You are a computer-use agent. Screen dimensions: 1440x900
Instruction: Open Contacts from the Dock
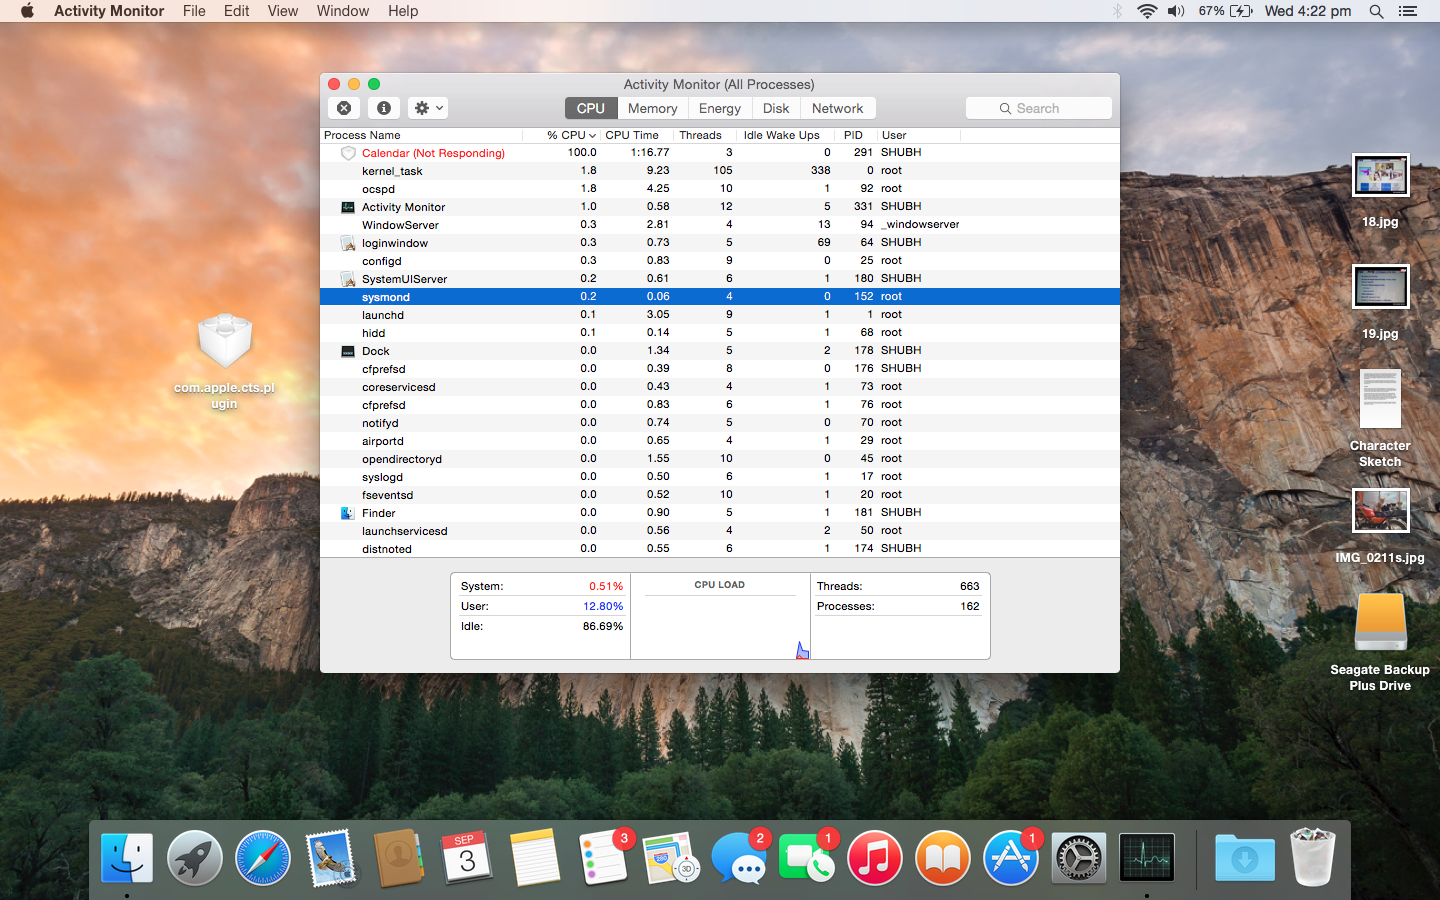pyautogui.click(x=399, y=858)
